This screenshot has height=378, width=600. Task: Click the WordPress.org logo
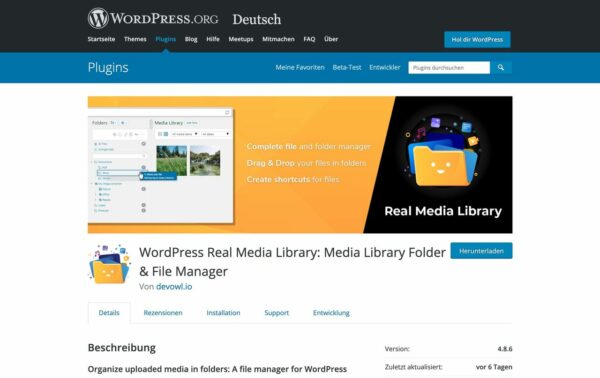[x=153, y=18]
